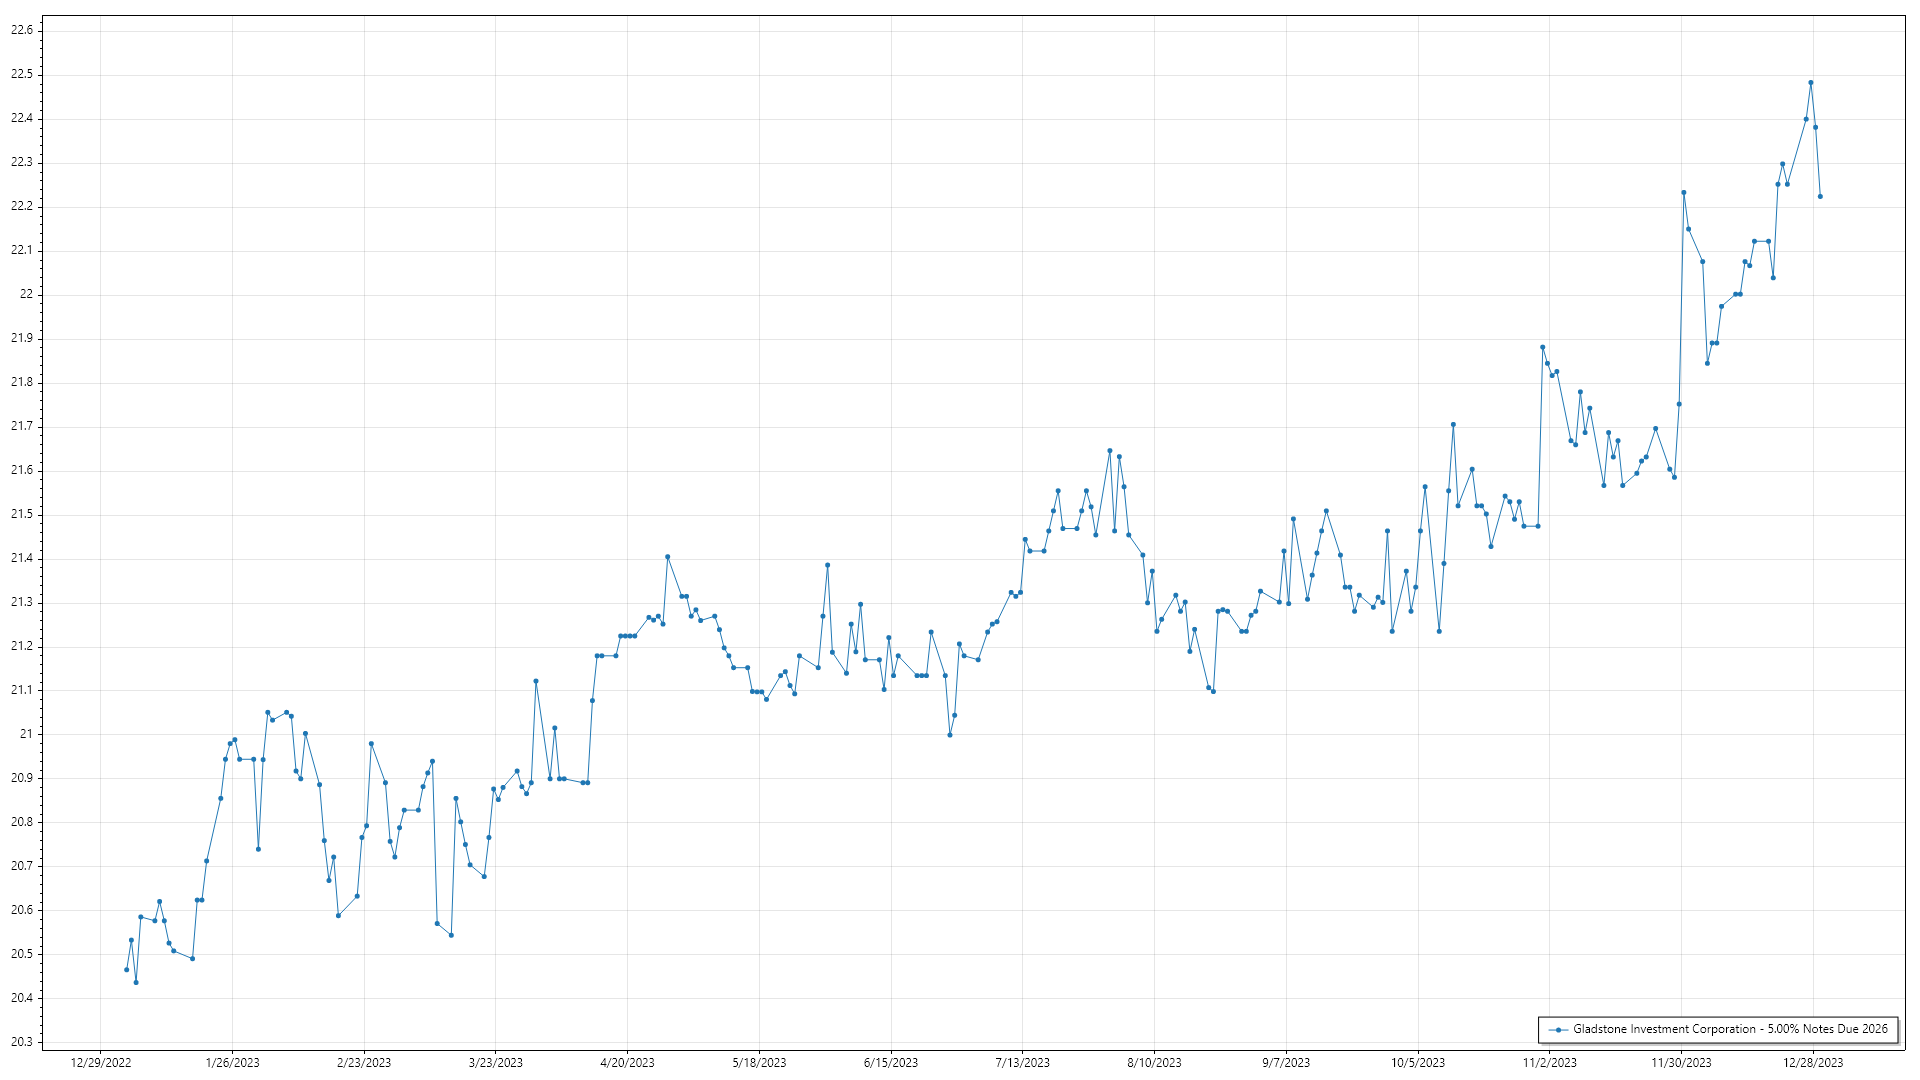Image resolution: width=1920 pixels, height=1080 pixels.
Task: Select the final data point of the series
Action: point(1820,197)
